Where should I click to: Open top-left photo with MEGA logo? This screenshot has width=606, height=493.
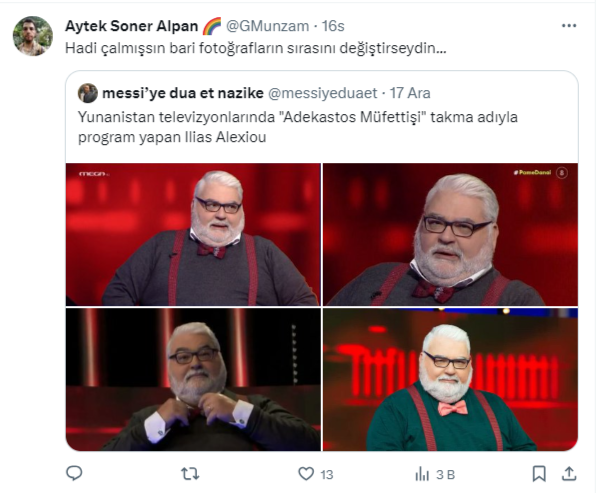tap(193, 235)
